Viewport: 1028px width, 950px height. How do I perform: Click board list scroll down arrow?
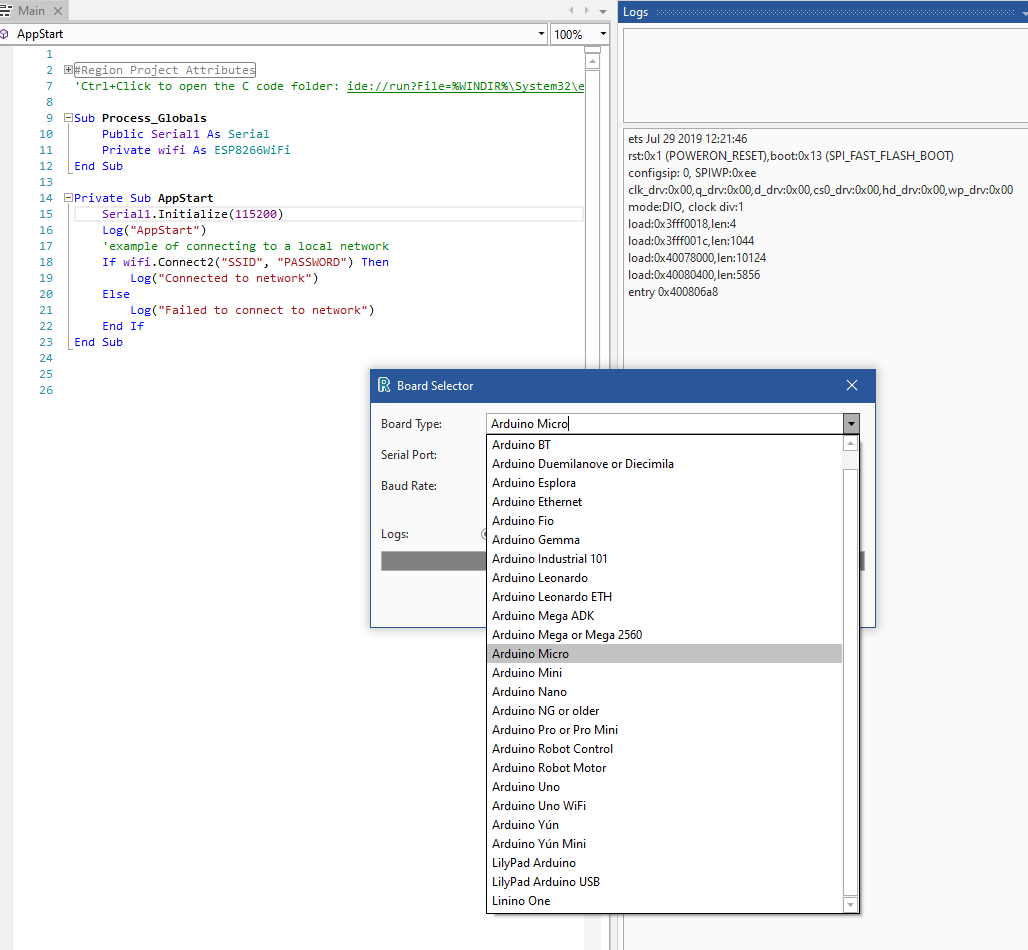850,905
